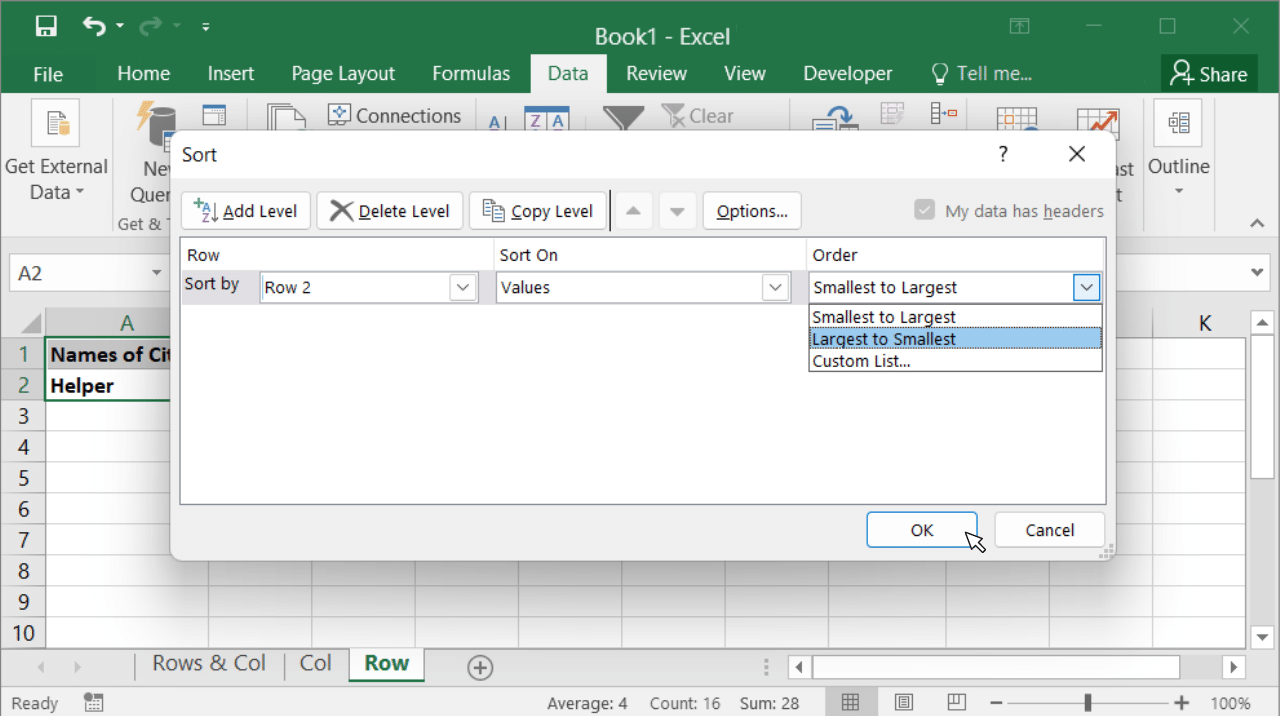Click the Add Level button
The width and height of the screenshot is (1280, 720).
pos(246,211)
